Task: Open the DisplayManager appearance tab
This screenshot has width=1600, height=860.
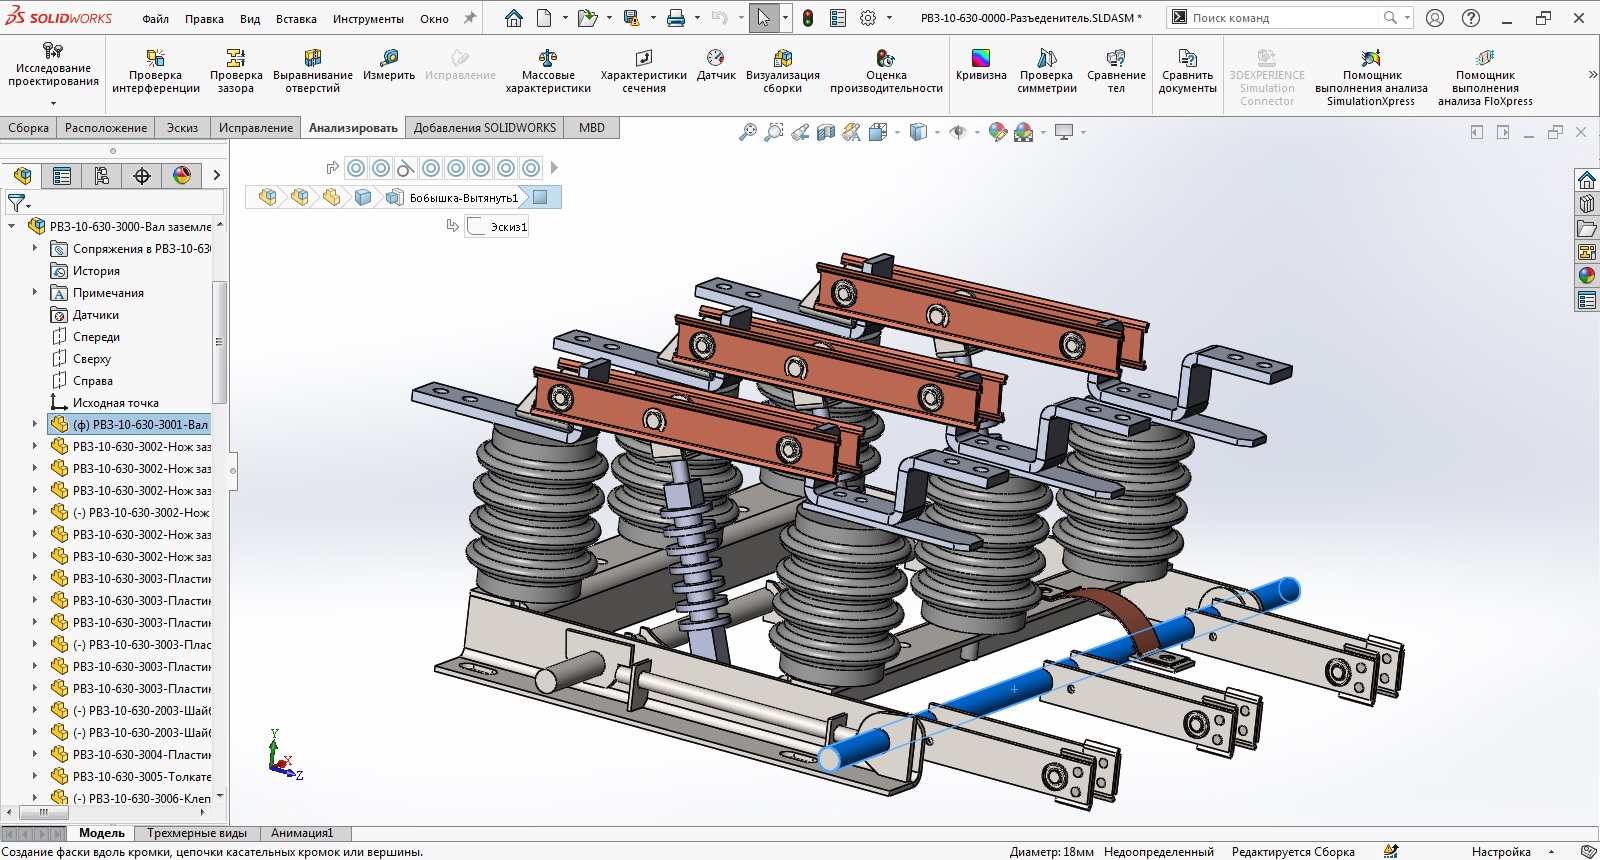Action: pos(182,176)
